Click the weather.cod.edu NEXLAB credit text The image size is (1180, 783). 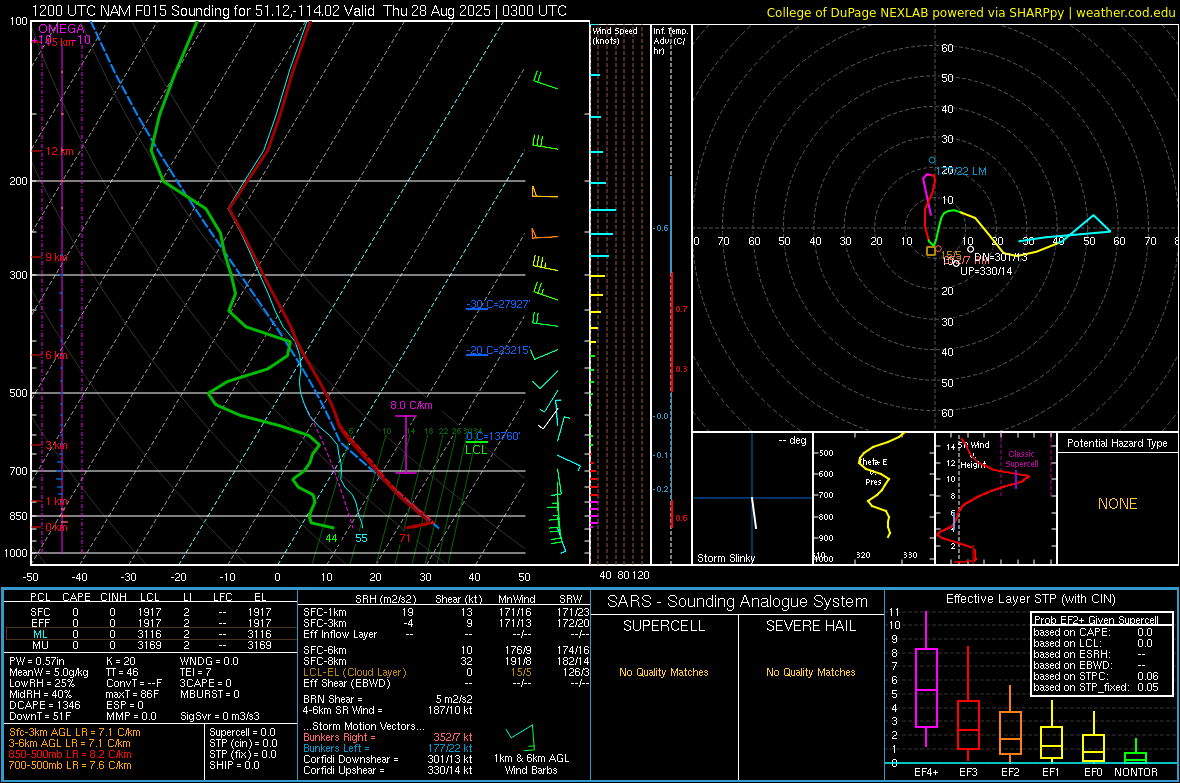pyautogui.click(x=970, y=12)
